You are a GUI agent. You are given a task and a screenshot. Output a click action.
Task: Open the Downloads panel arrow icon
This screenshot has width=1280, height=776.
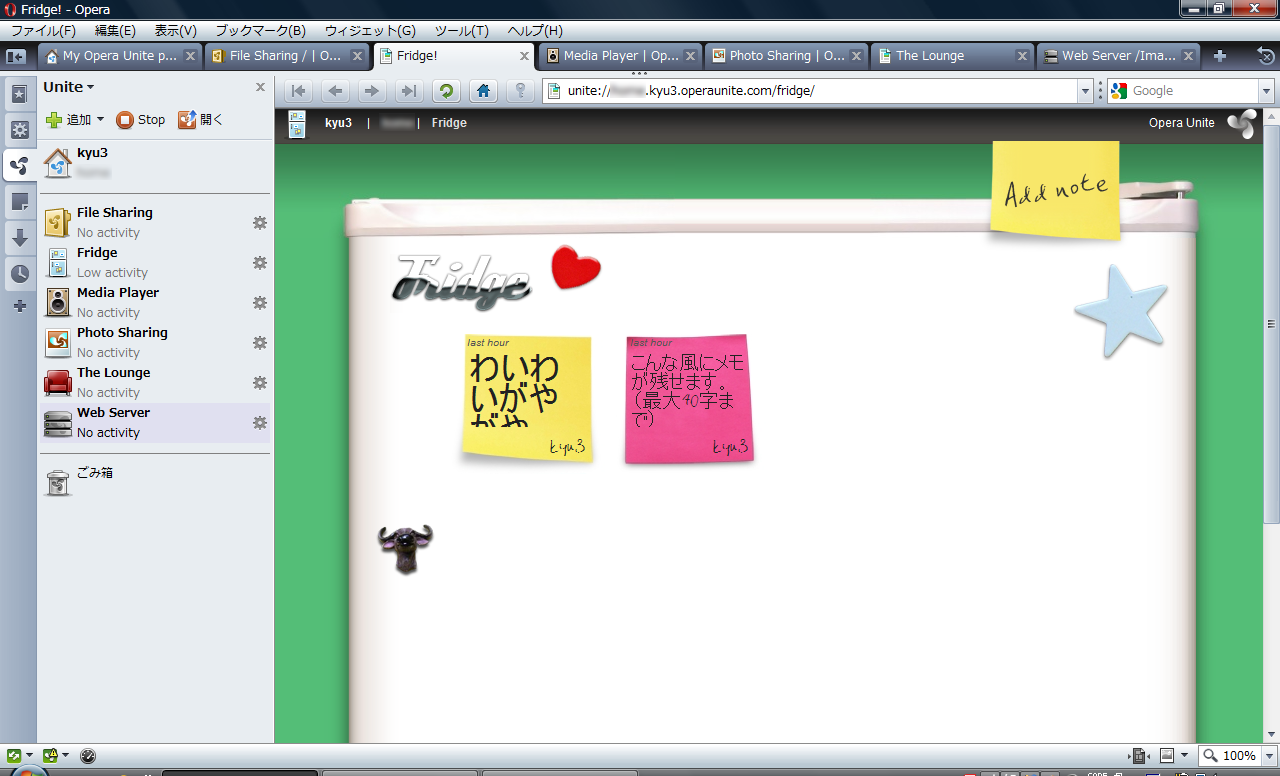pos(19,238)
